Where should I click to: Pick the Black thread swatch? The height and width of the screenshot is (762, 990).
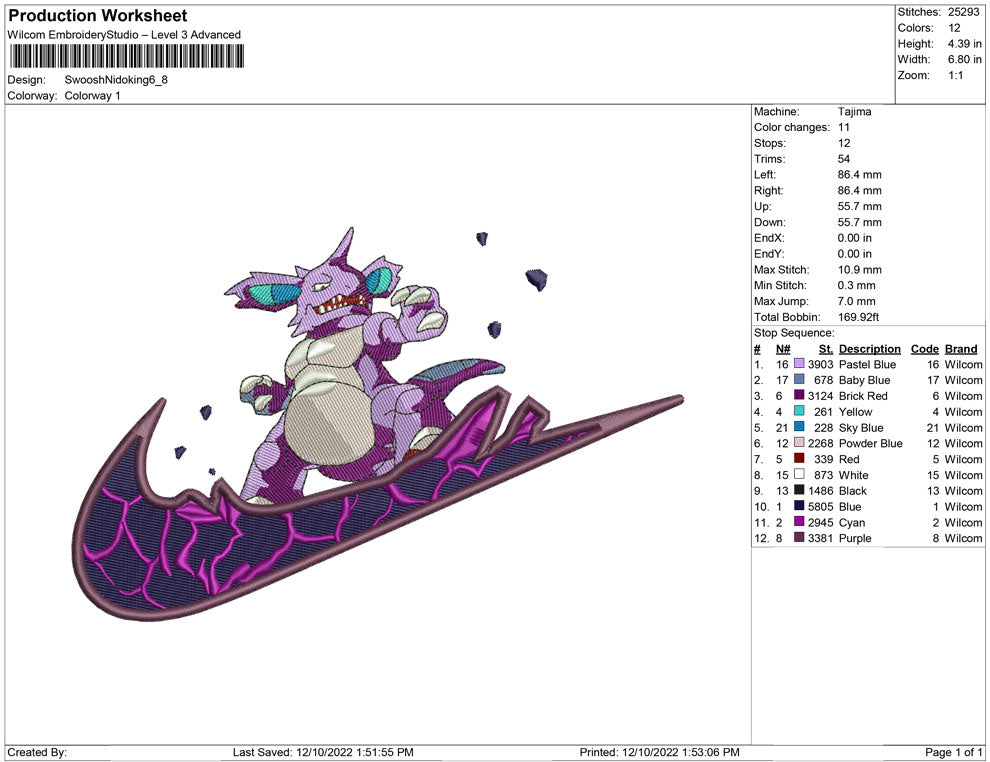pyautogui.click(x=799, y=491)
